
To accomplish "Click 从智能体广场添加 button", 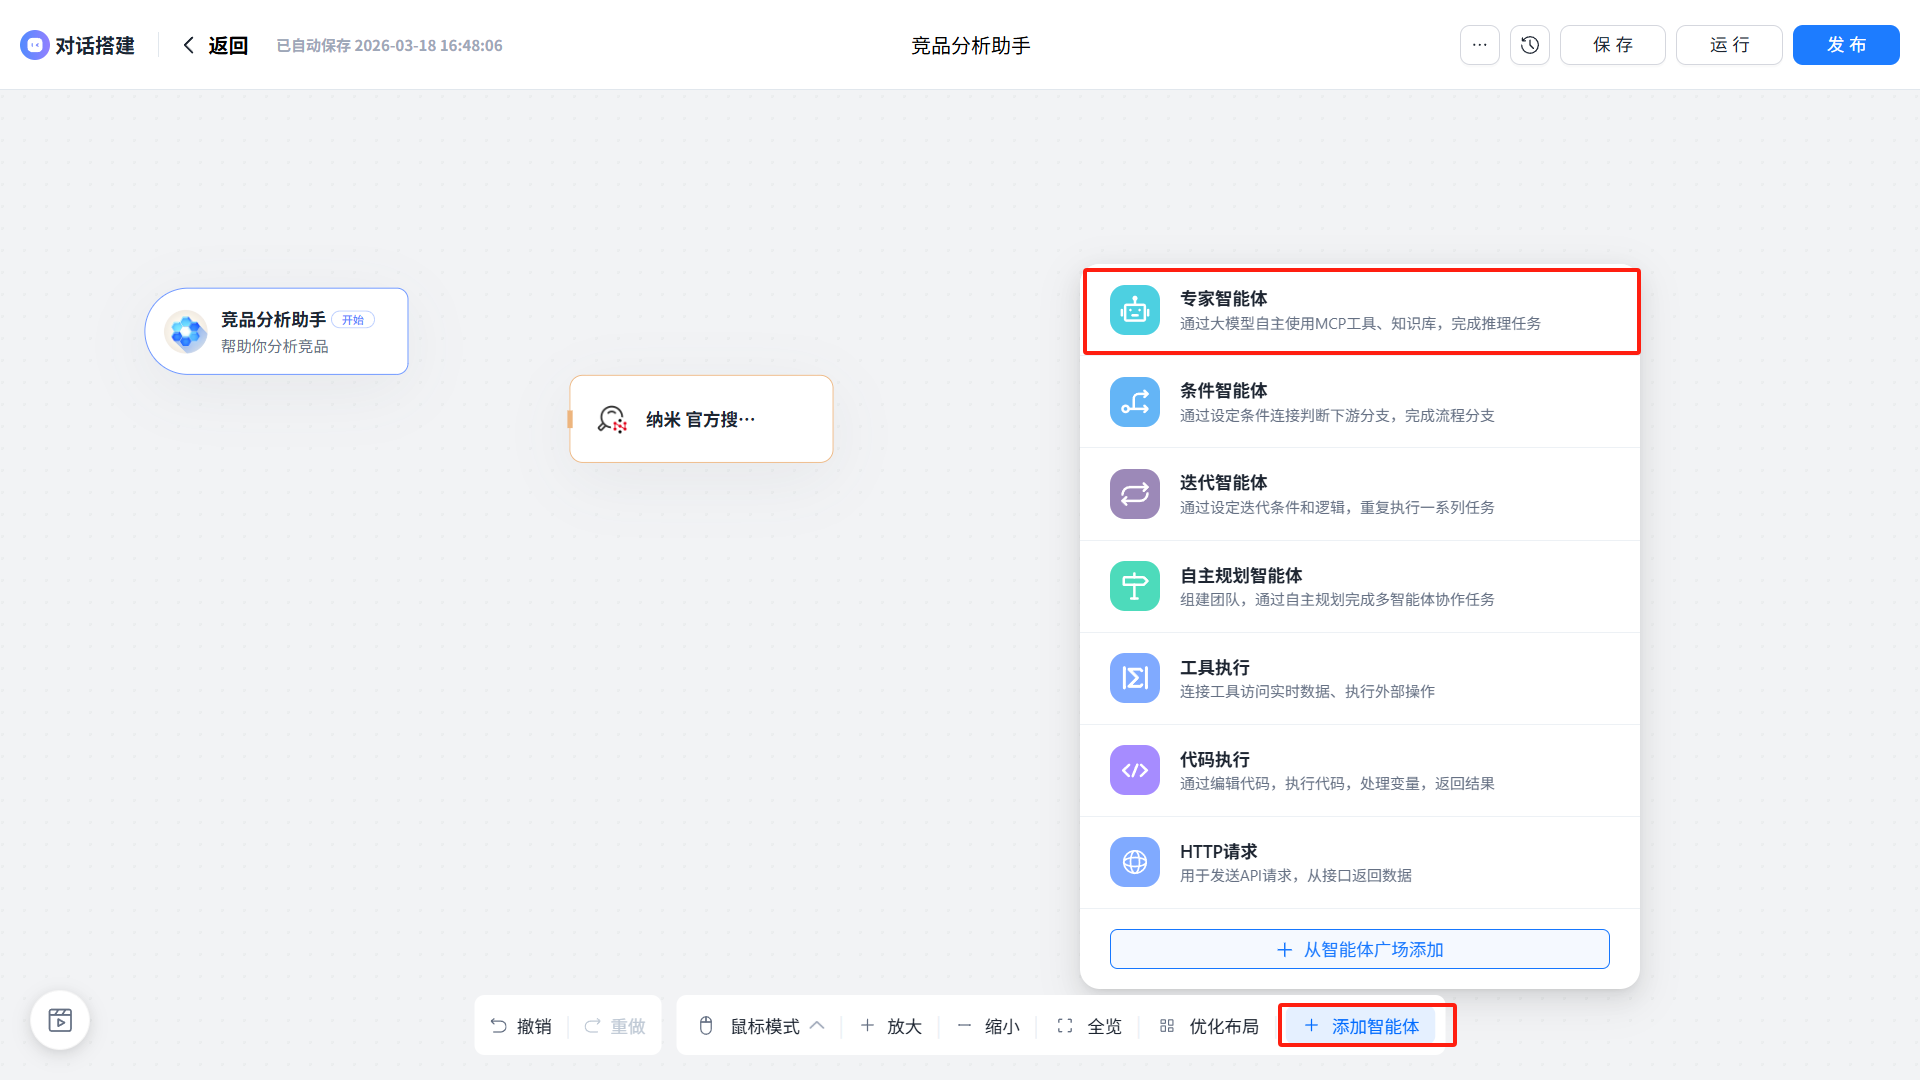I will pos(1359,949).
